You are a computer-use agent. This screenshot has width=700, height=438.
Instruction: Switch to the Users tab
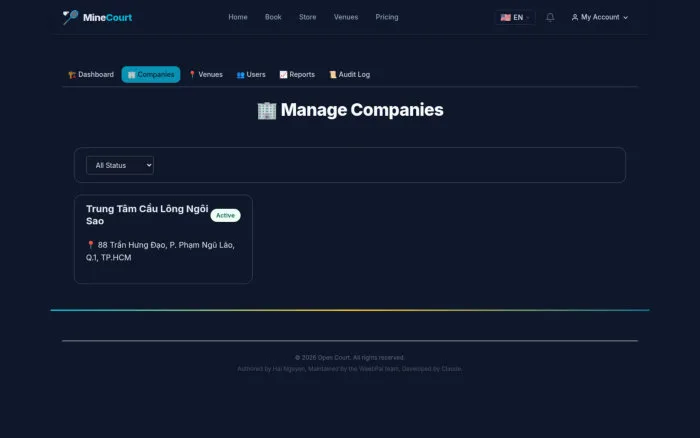tap(251, 75)
